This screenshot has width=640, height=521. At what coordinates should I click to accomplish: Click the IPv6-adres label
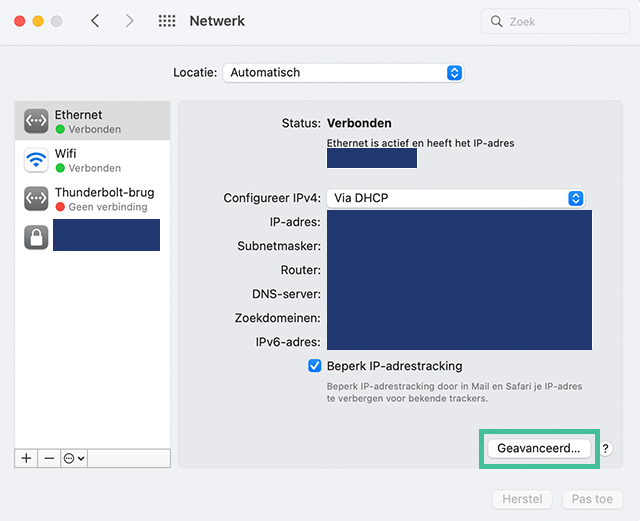288,342
